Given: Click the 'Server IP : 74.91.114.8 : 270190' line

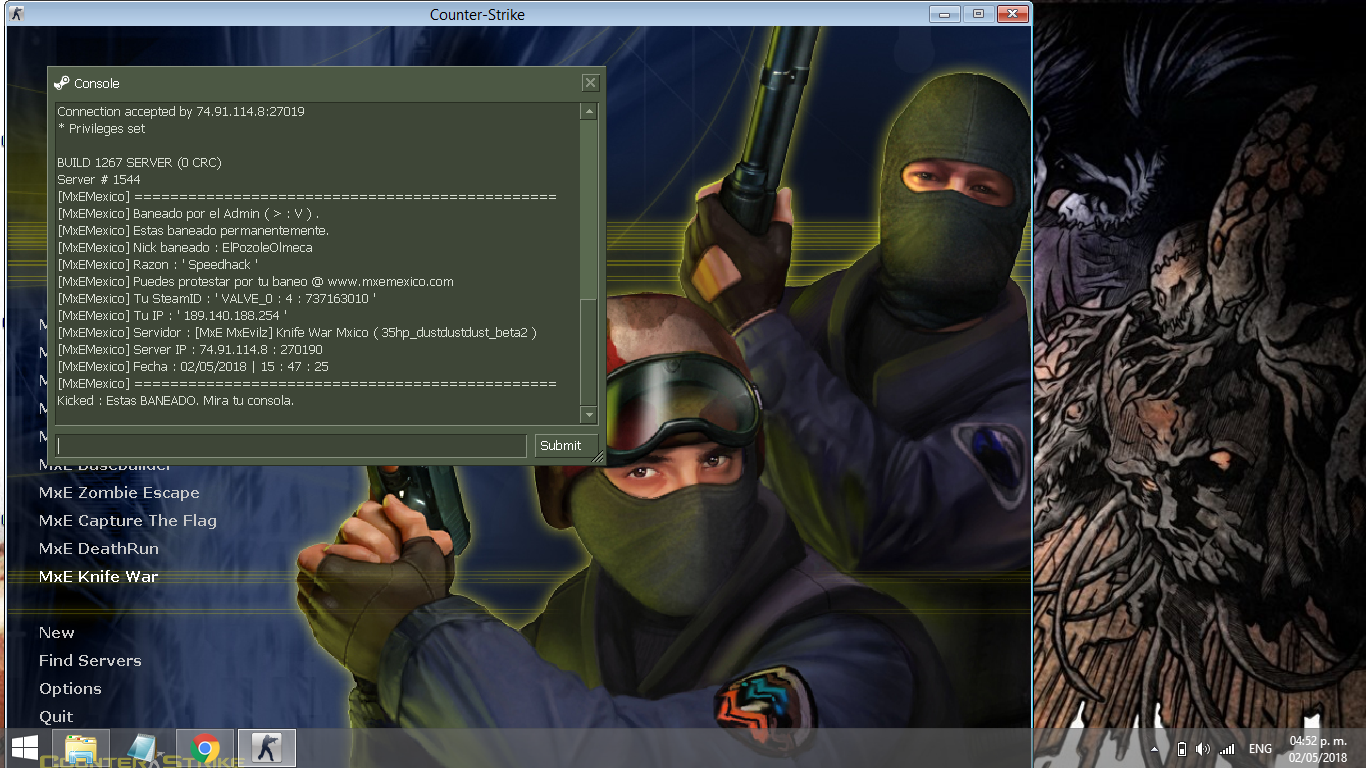Looking at the screenshot, I should [x=190, y=350].
